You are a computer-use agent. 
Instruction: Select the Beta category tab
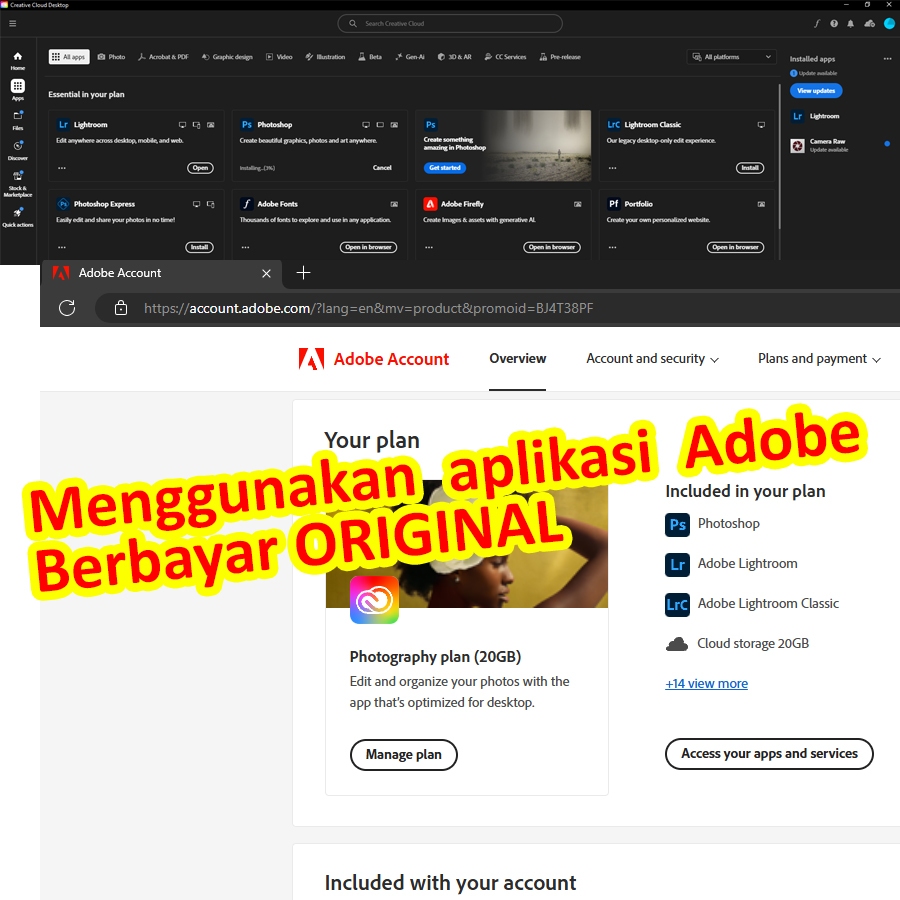(x=370, y=57)
